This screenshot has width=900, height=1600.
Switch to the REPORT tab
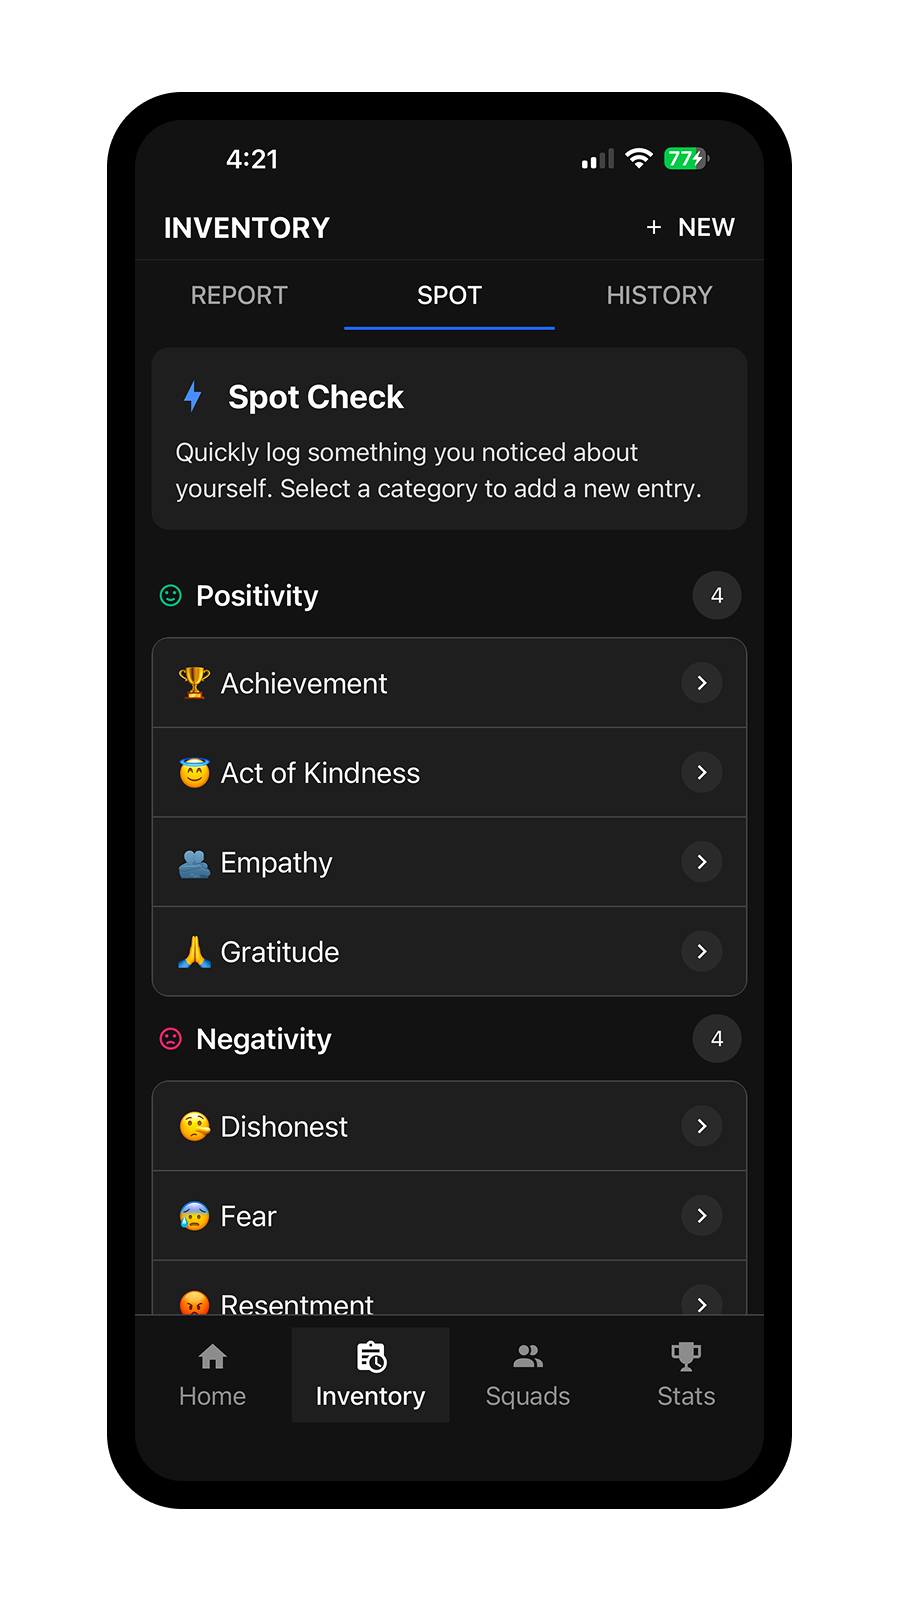click(x=238, y=295)
